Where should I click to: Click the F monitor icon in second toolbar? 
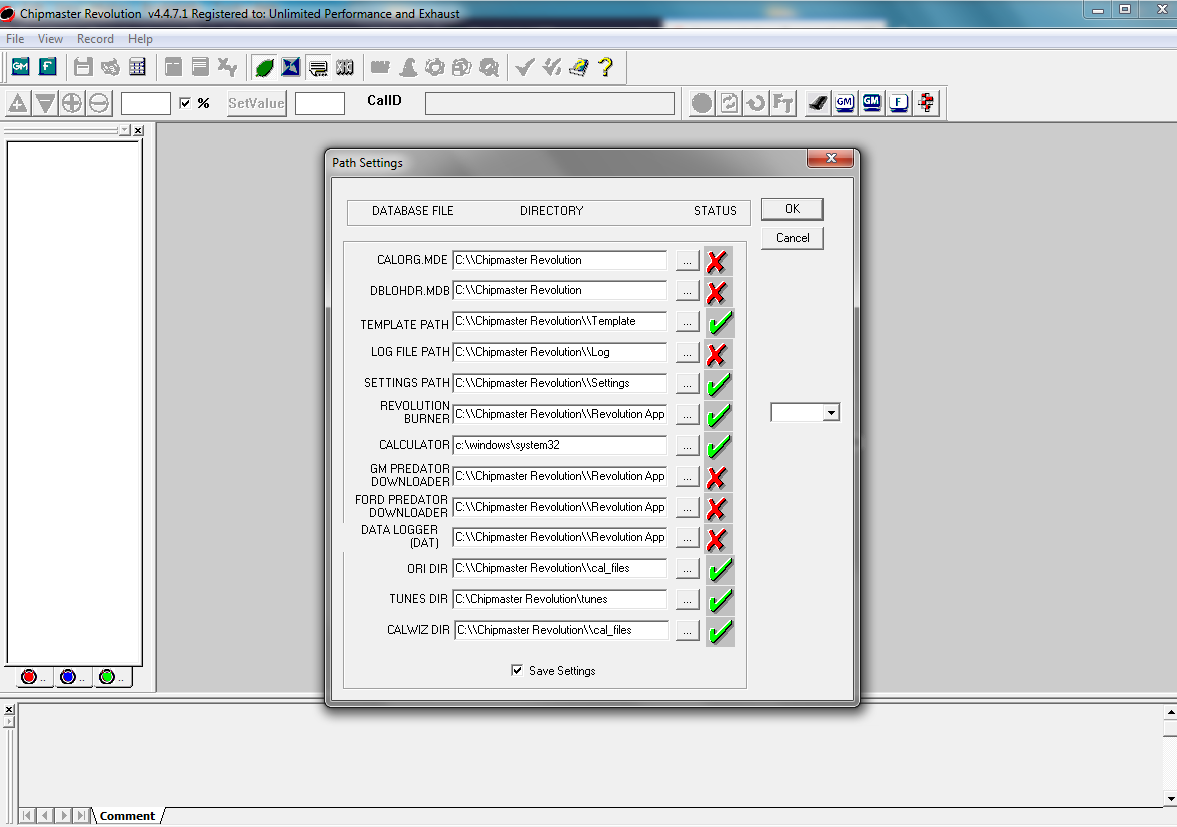click(x=899, y=103)
